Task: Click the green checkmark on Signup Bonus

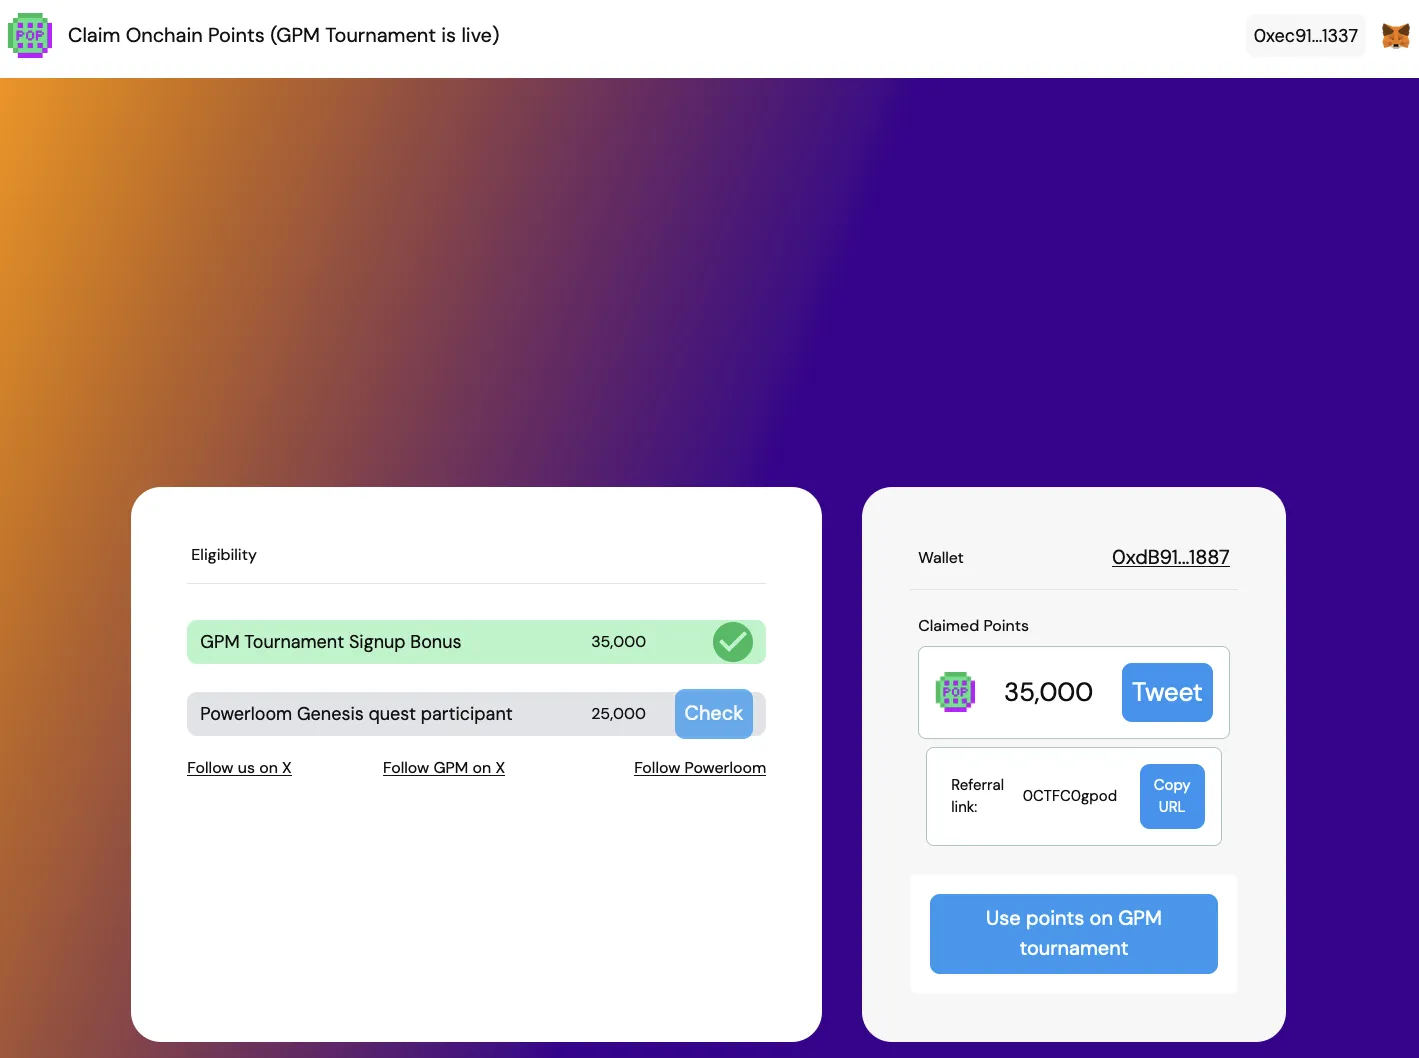Action: (x=733, y=642)
